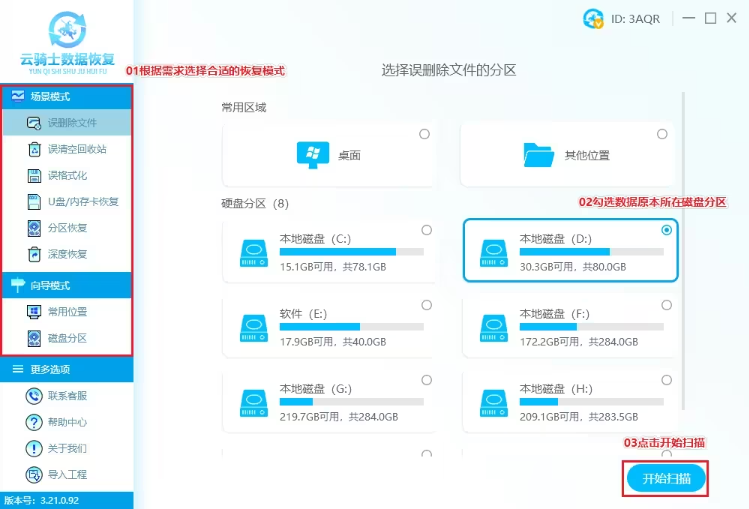Select the 本地磁盘 (C:) radio button
Image resolution: width=749 pixels, height=509 pixels.
click(427, 230)
